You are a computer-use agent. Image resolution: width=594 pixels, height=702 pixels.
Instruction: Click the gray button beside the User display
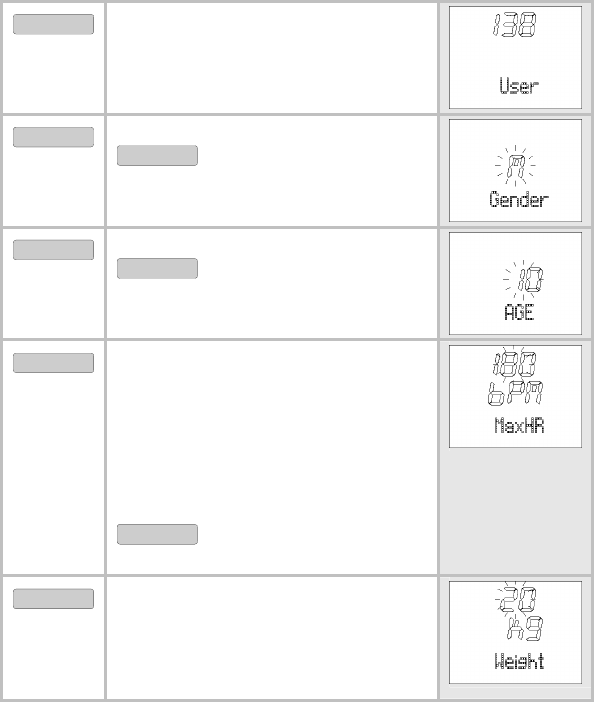53,24
